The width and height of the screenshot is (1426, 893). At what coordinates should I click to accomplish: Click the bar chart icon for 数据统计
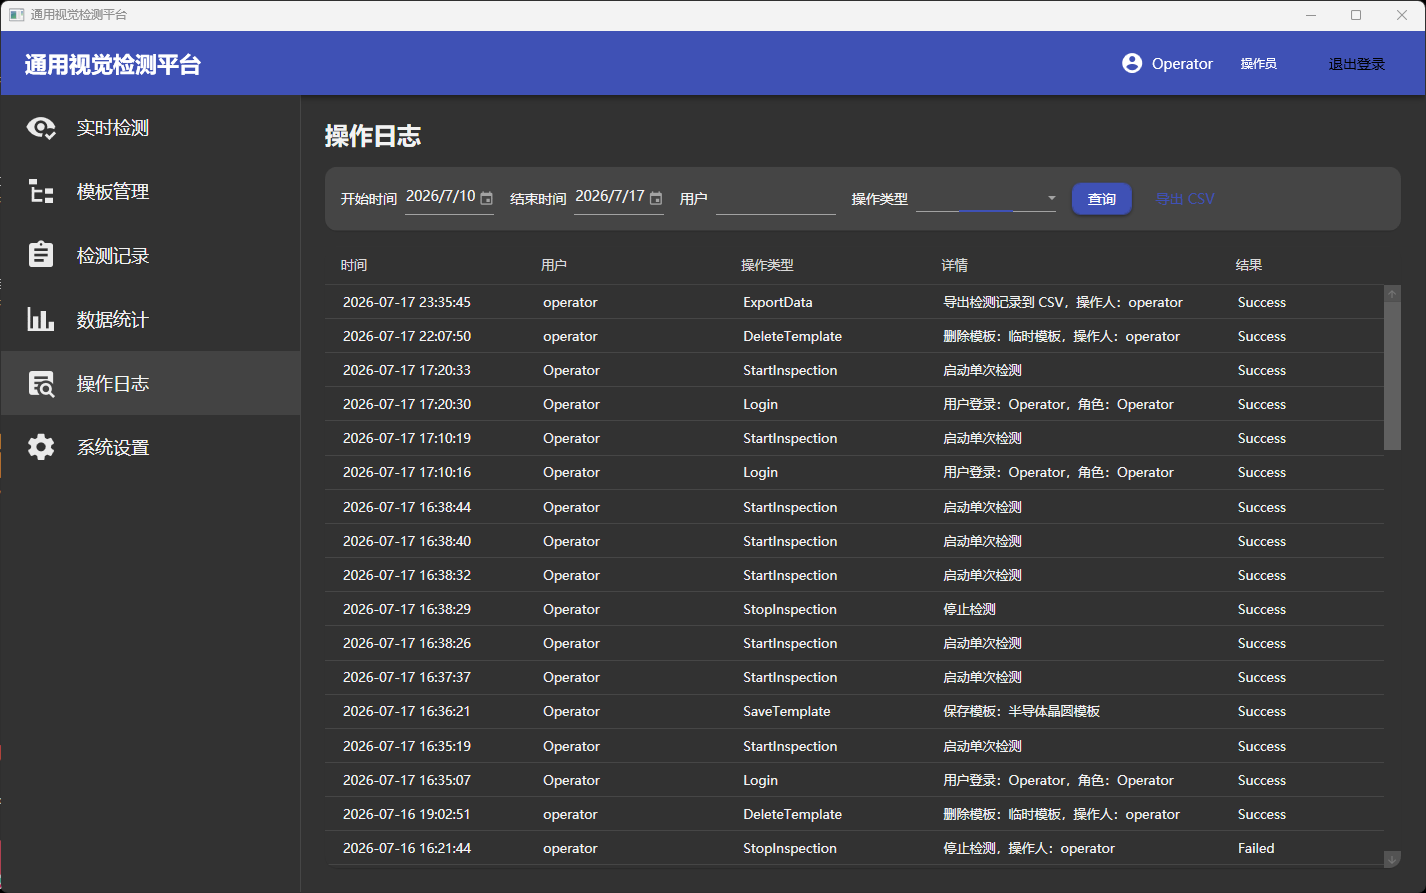[41, 319]
